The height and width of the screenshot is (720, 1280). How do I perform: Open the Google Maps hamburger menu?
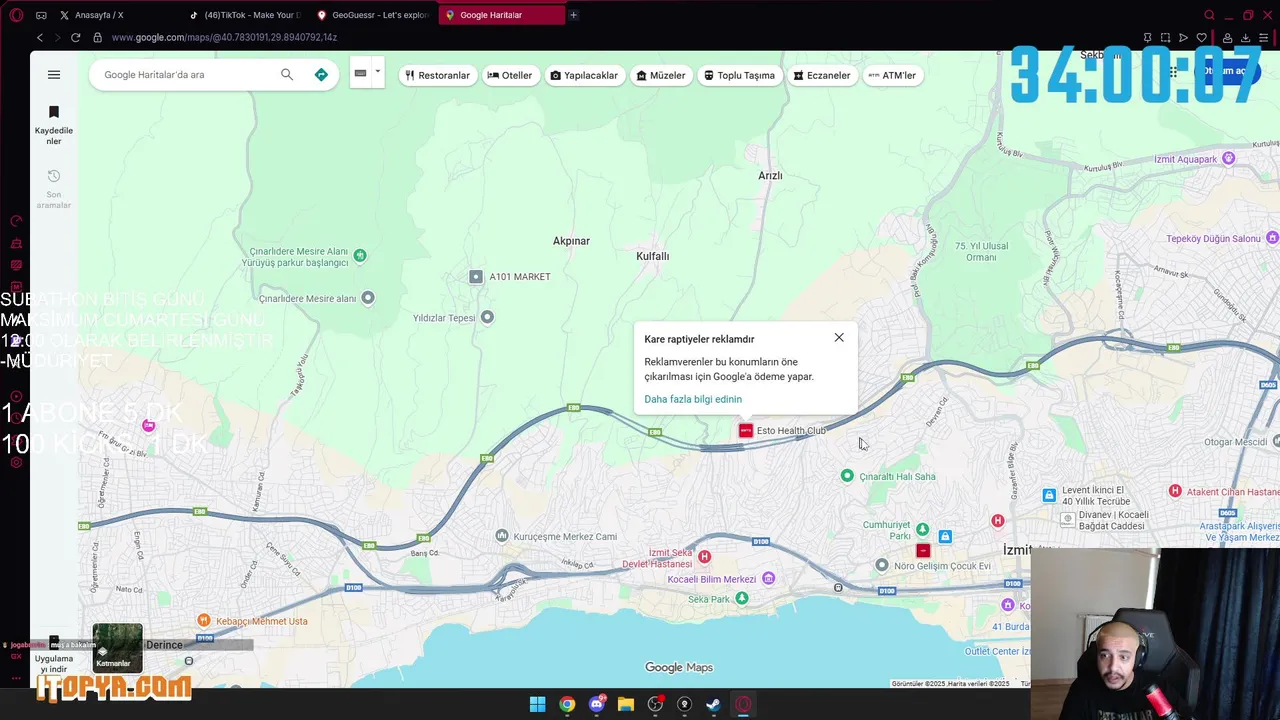coord(54,75)
